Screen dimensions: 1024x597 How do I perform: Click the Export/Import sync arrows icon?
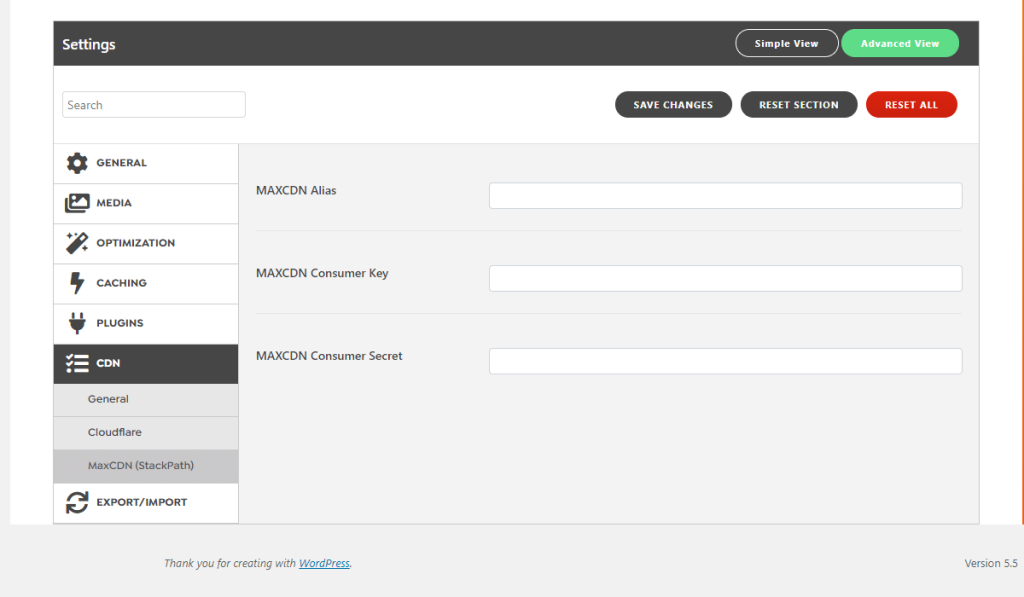click(77, 502)
